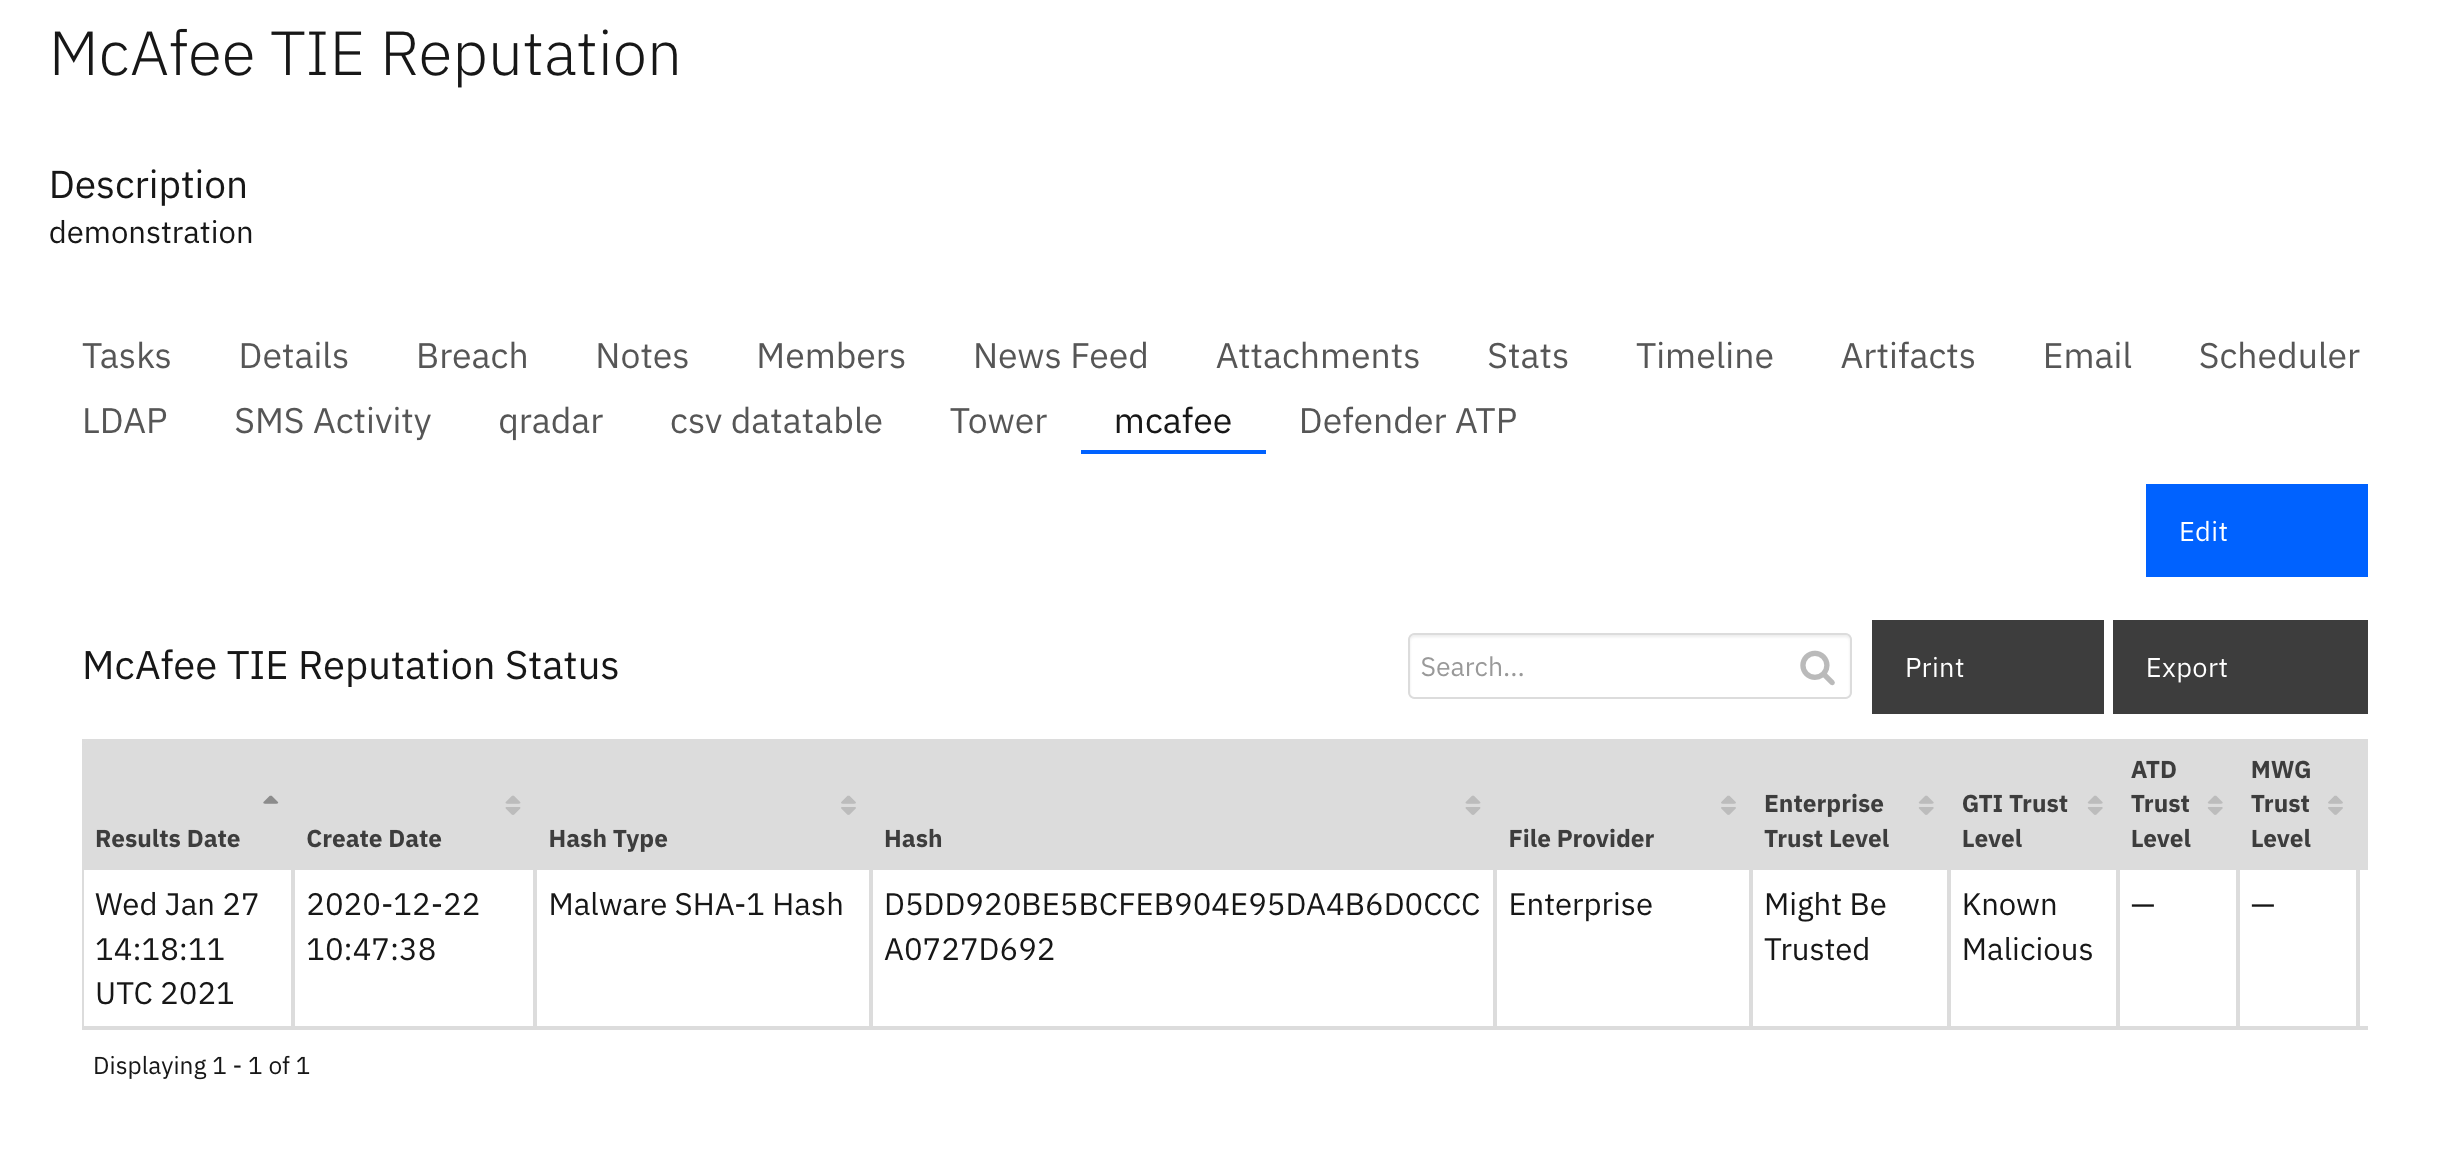Sort by MWG Trust Level arrows
Screen dimensions: 2448x1162
(x=2335, y=805)
